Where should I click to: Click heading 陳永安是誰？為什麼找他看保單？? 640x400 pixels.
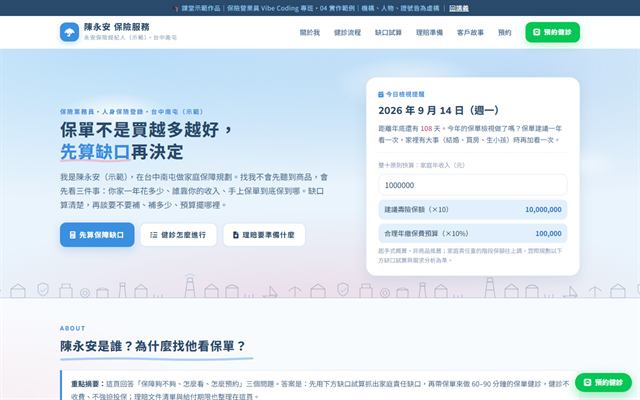point(153,346)
